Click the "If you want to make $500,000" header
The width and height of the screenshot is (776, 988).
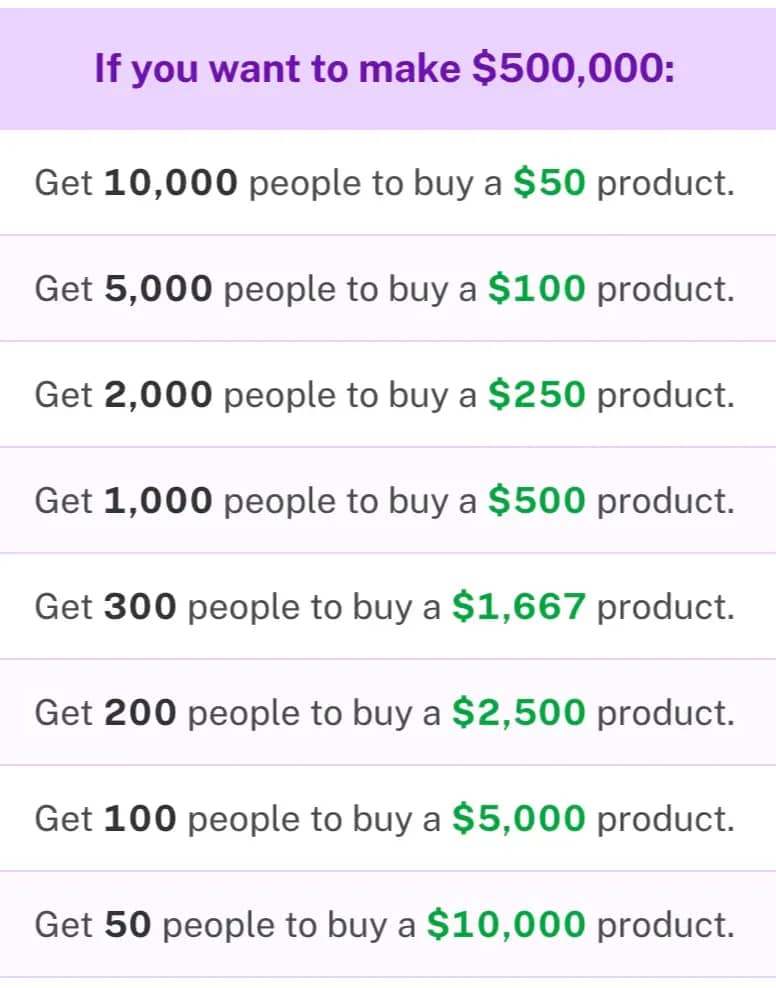[385, 69]
